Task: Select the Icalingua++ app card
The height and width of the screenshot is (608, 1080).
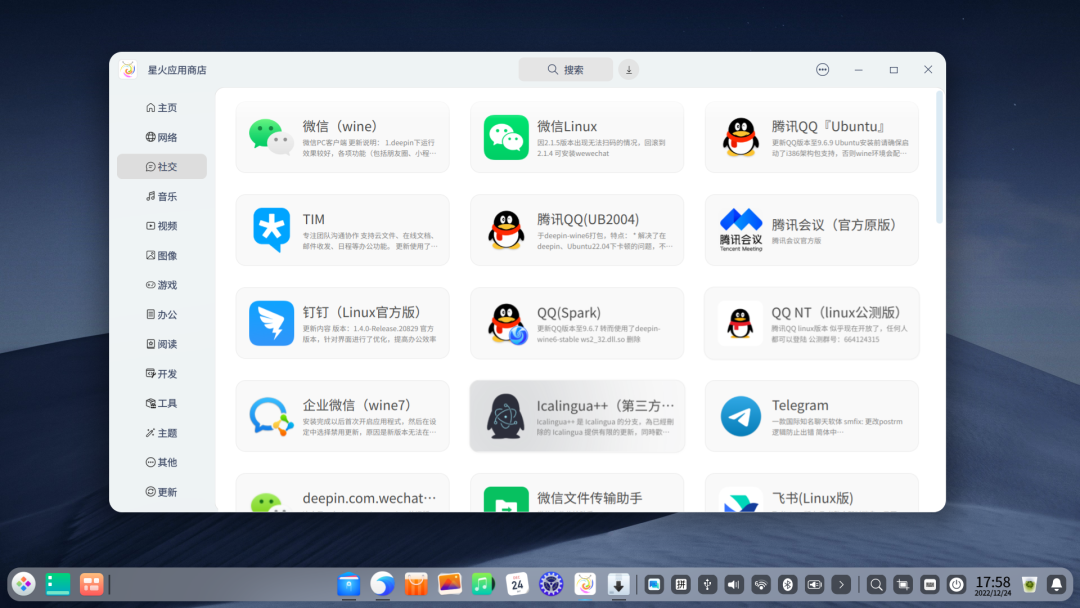Action: [577, 416]
